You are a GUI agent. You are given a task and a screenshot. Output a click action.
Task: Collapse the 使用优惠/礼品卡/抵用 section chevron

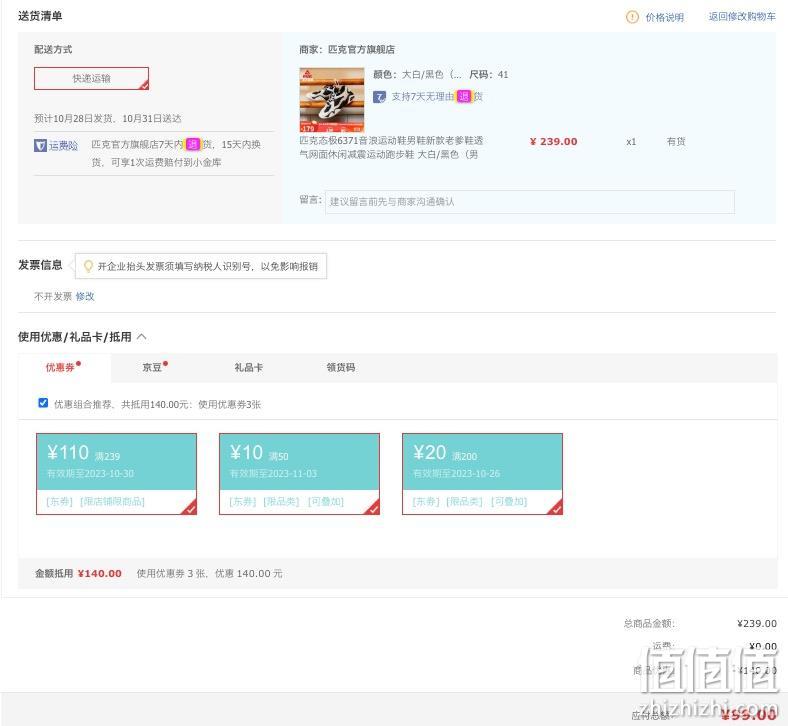point(142,337)
